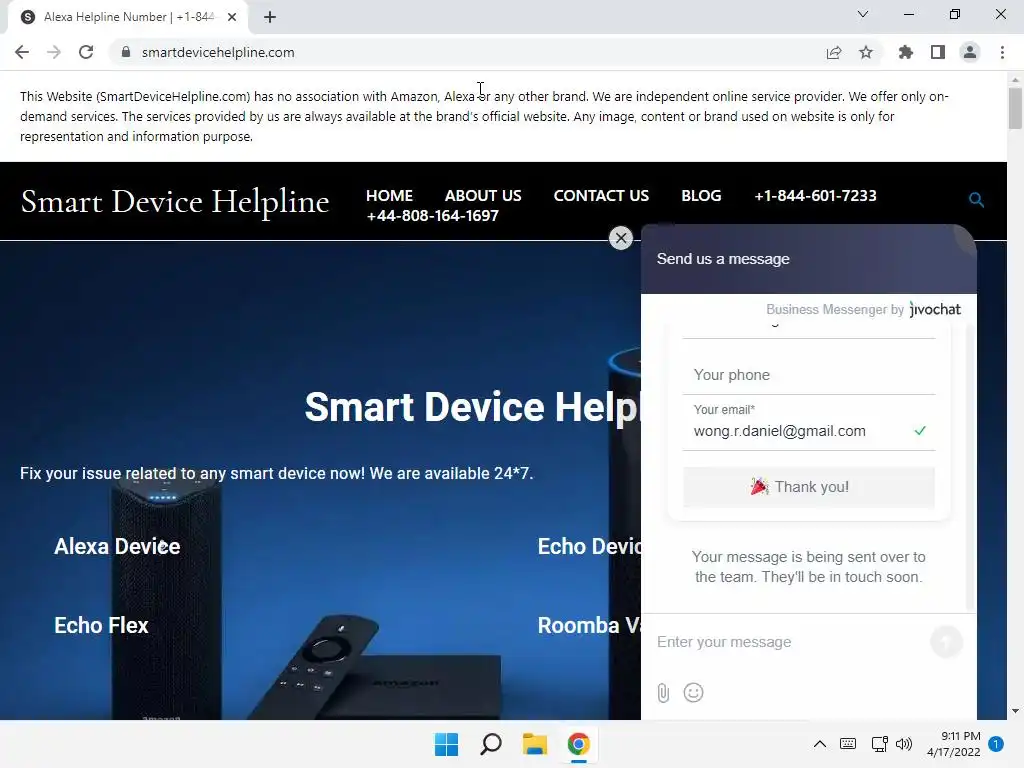Viewport: 1024px width, 768px height.
Task: Open the Smart Device Helpline site logo
Action: pyautogui.click(x=174, y=201)
